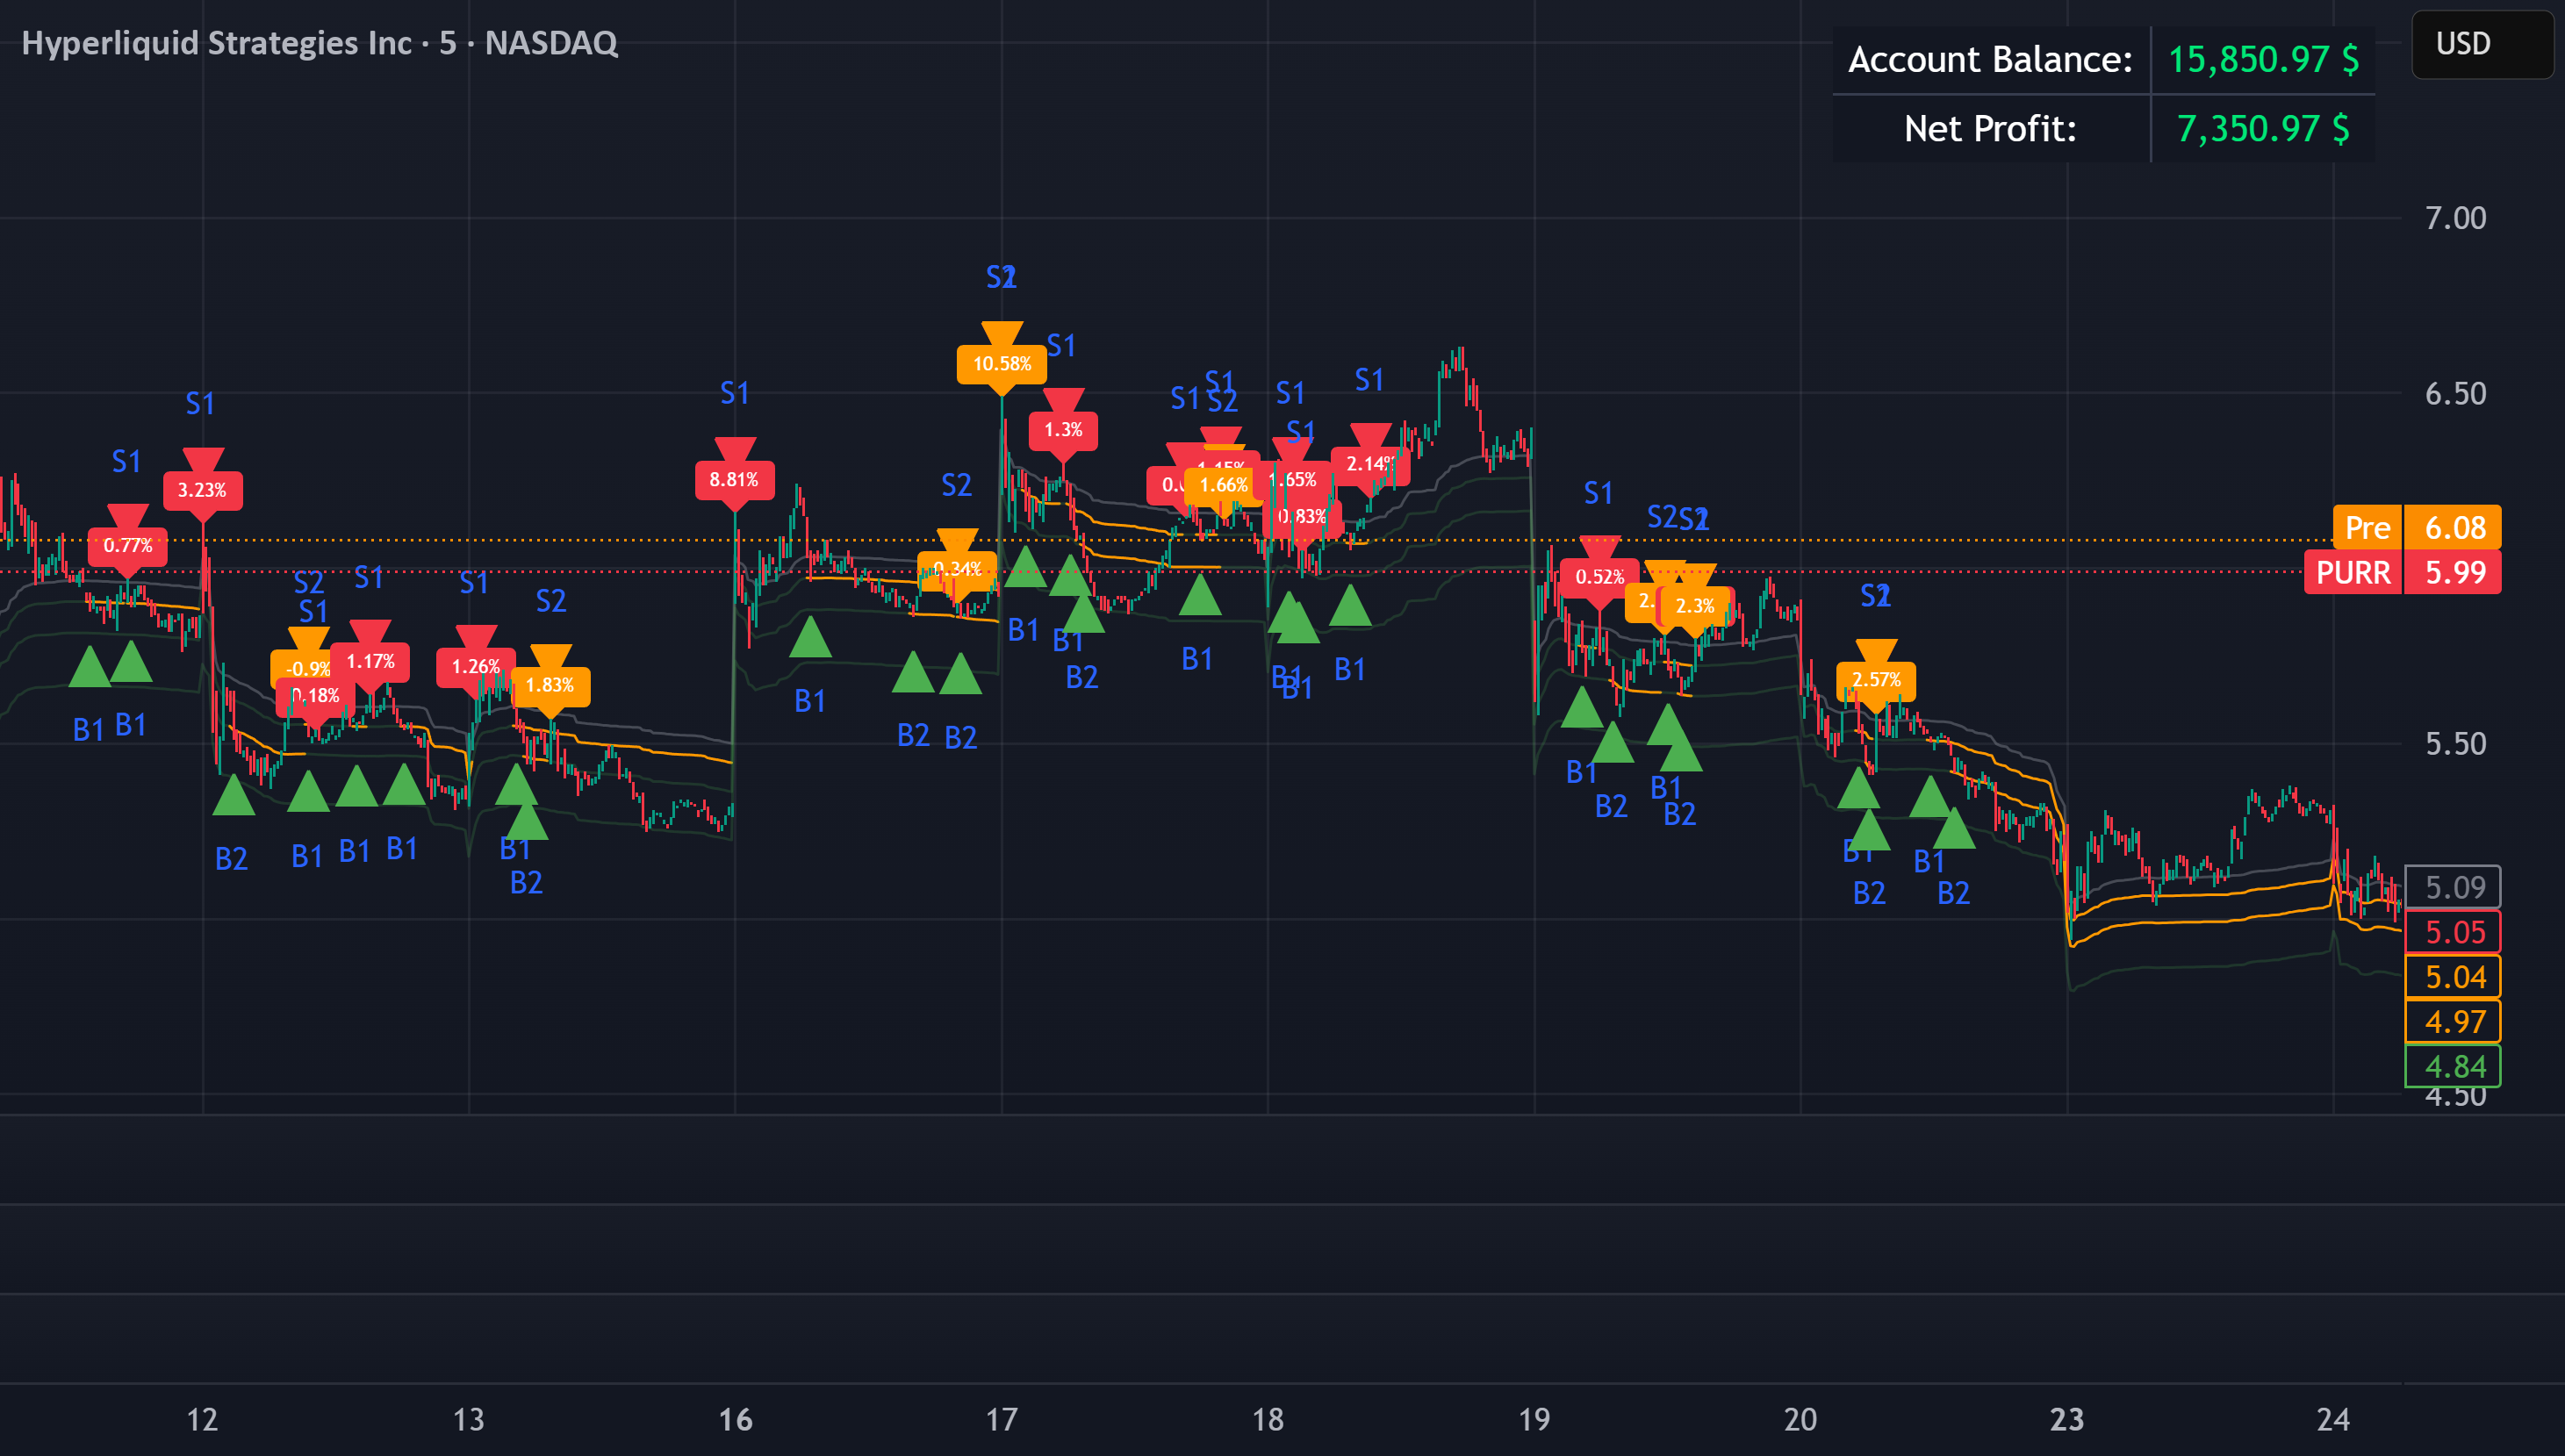This screenshot has width=2565, height=1456.
Task: Click the green 4.84 price tag
Action: pos(2453,1066)
